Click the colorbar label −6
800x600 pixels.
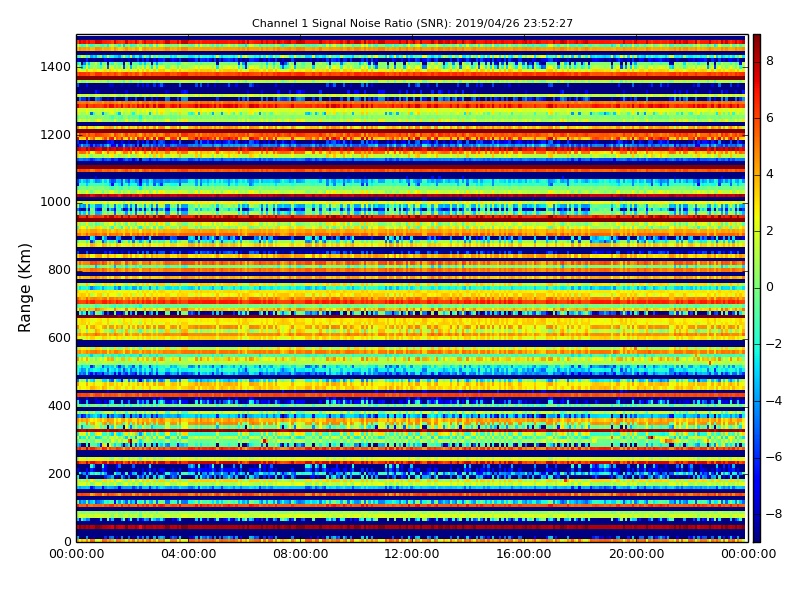pyautogui.click(x=774, y=457)
